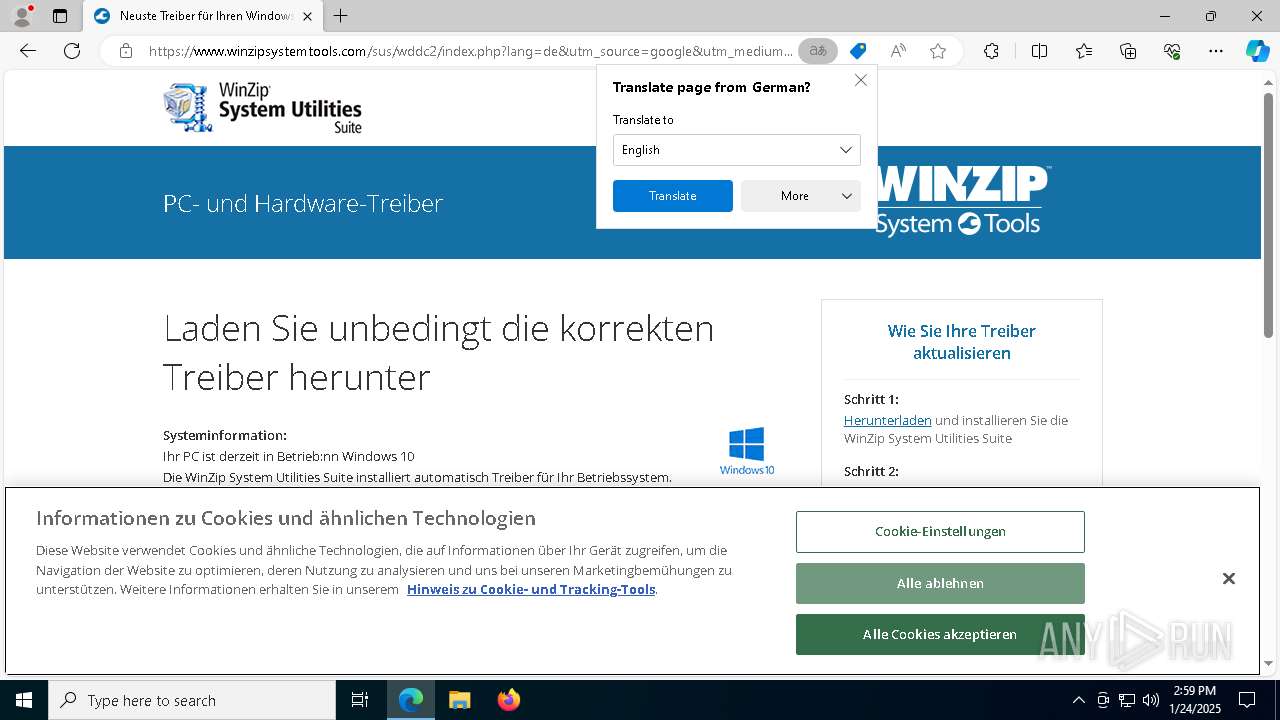Open a new browser tab
This screenshot has width=1280, height=720.
pos(341,16)
